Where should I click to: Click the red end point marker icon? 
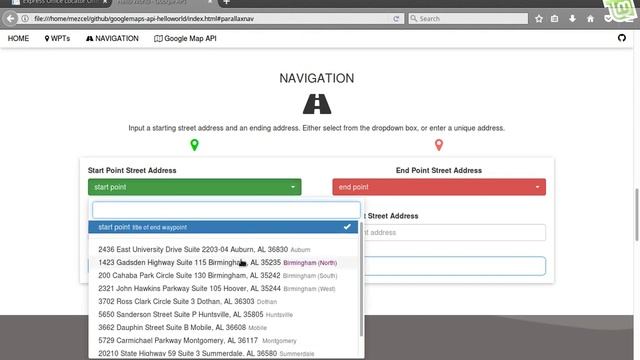click(439, 144)
